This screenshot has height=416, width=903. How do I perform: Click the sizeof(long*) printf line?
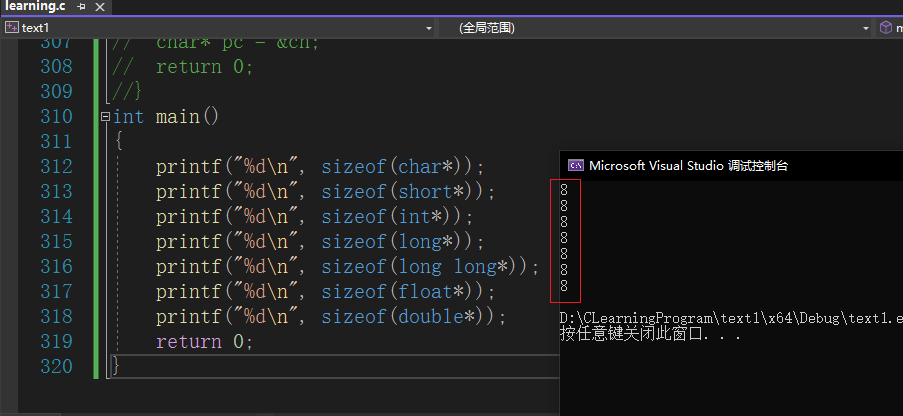pyautogui.click(x=320, y=242)
